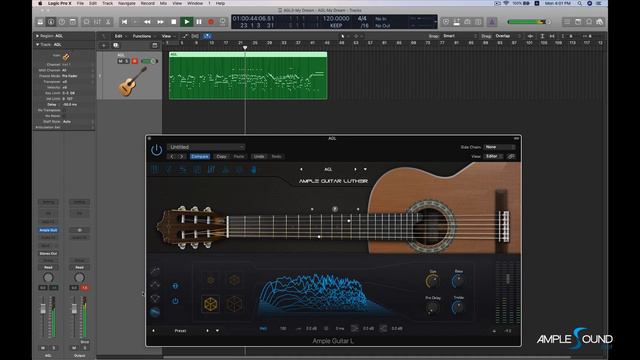Click the Copy button in plugin header
The width and height of the screenshot is (640, 360).
[x=222, y=156]
